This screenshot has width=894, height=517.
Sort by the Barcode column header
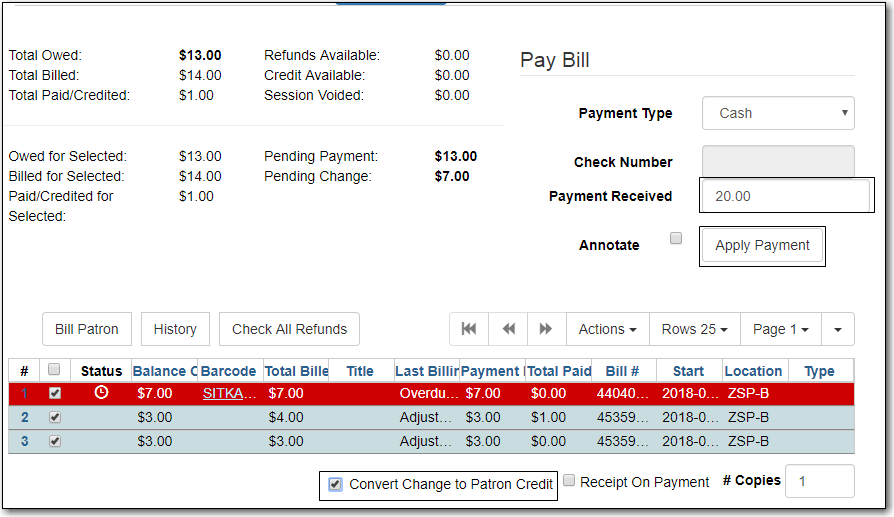point(228,371)
